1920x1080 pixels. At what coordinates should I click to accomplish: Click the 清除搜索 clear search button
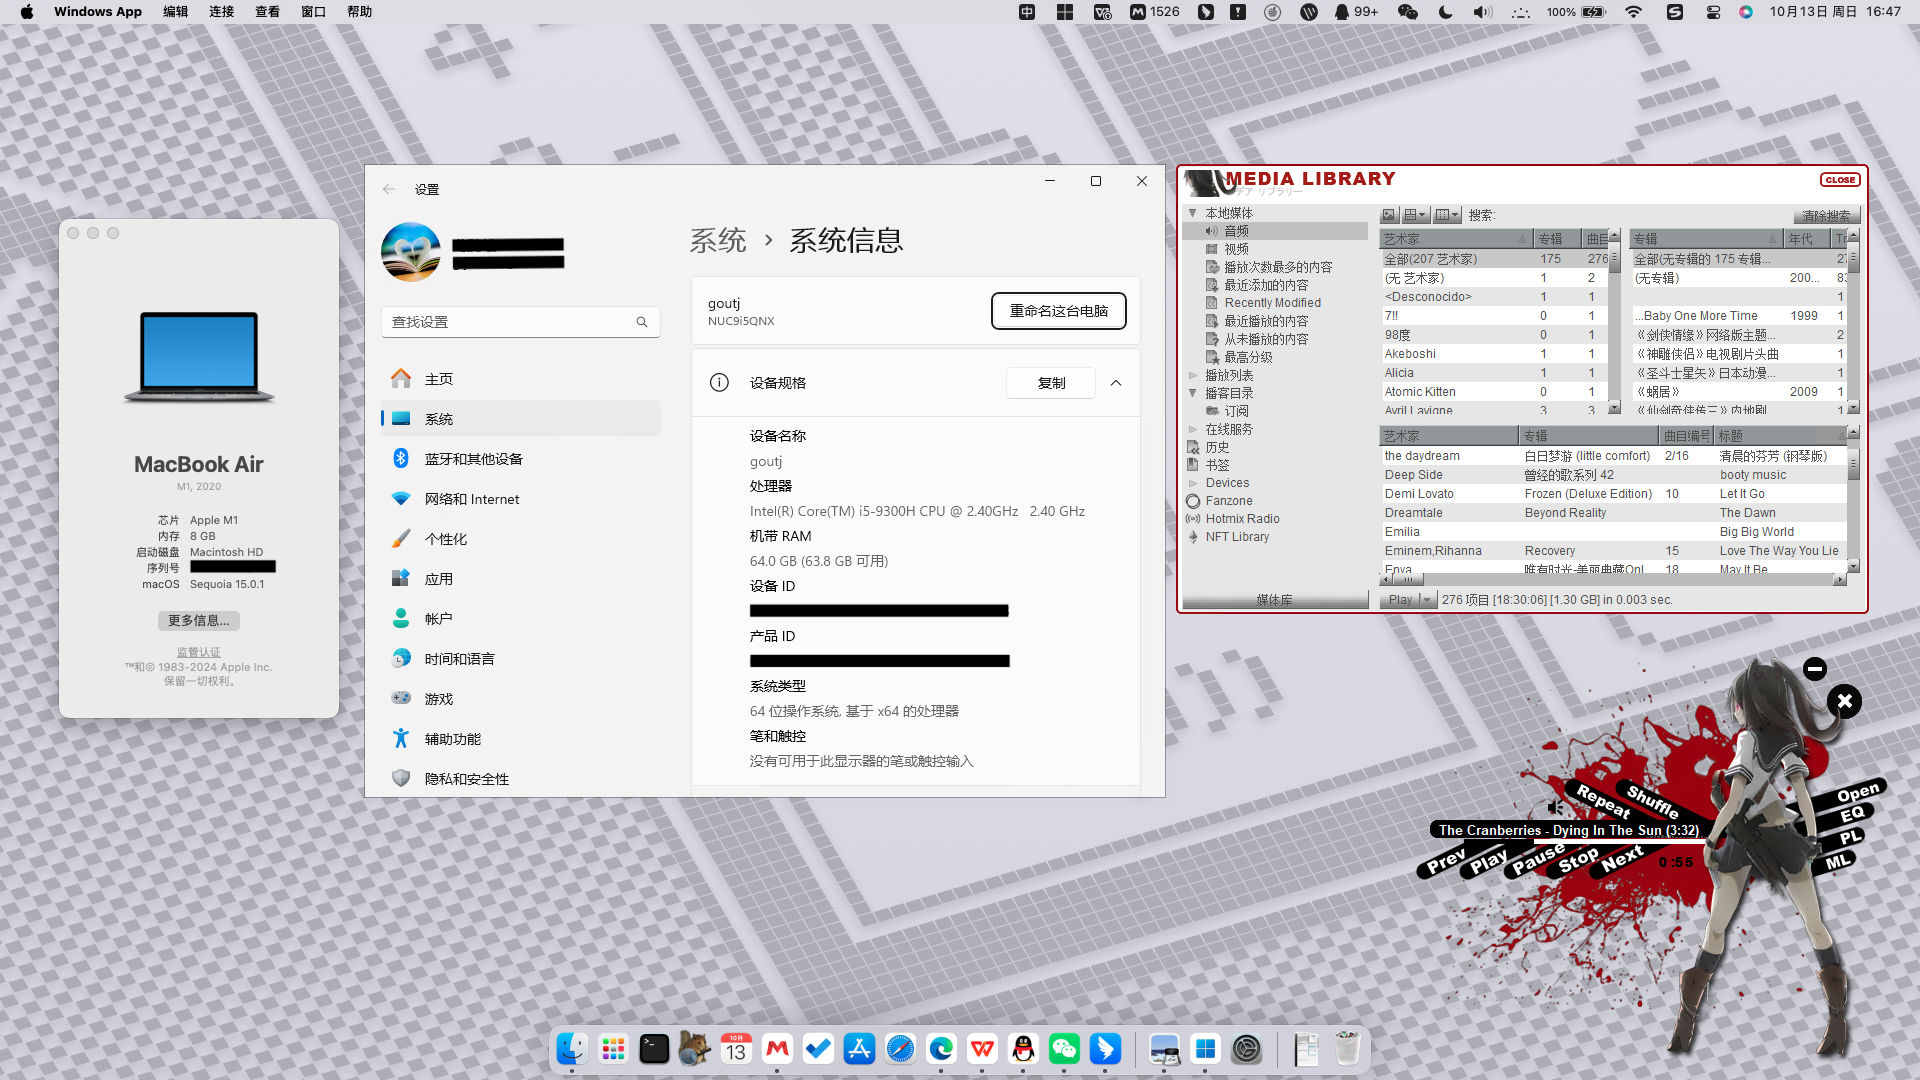point(1826,215)
